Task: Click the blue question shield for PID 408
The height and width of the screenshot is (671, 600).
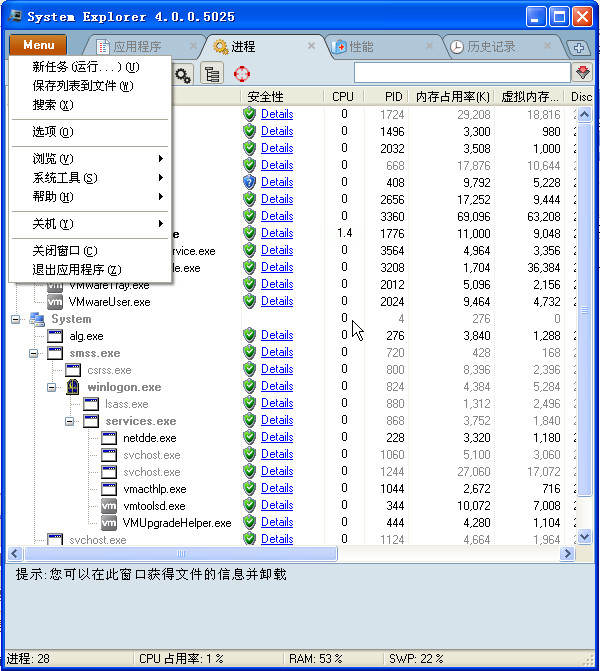Action: click(x=250, y=182)
